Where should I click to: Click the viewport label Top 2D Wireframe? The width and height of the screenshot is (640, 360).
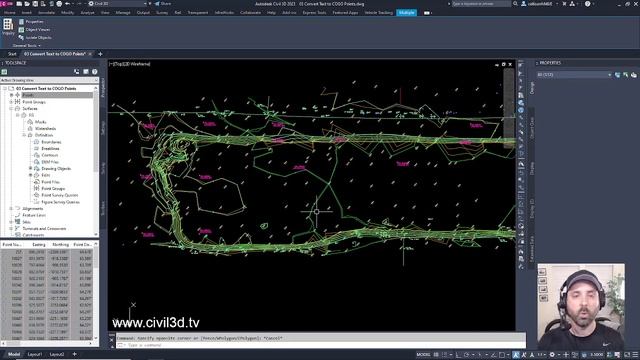point(129,64)
